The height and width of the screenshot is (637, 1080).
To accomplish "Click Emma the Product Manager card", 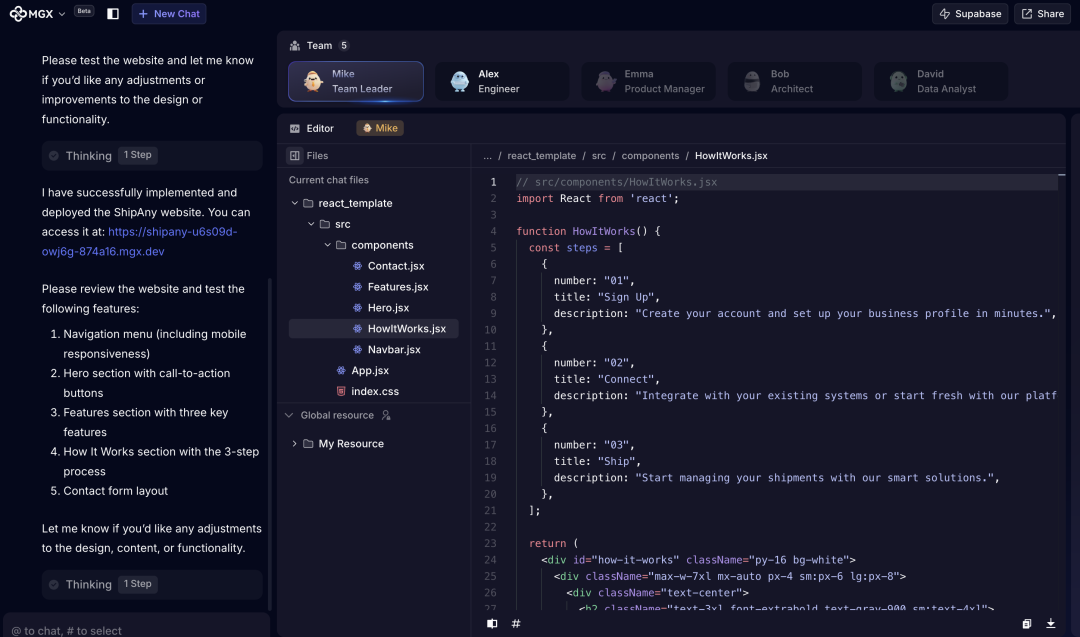I will (648, 82).
